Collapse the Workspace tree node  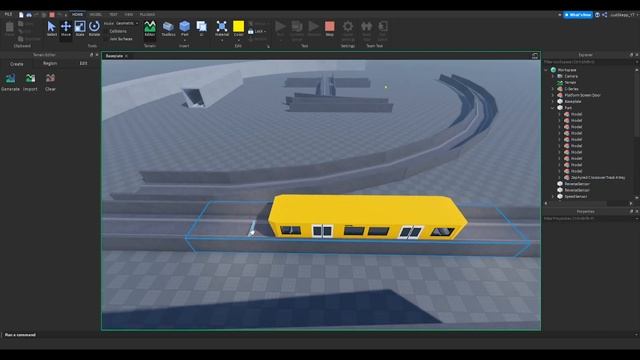click(546, 70)
